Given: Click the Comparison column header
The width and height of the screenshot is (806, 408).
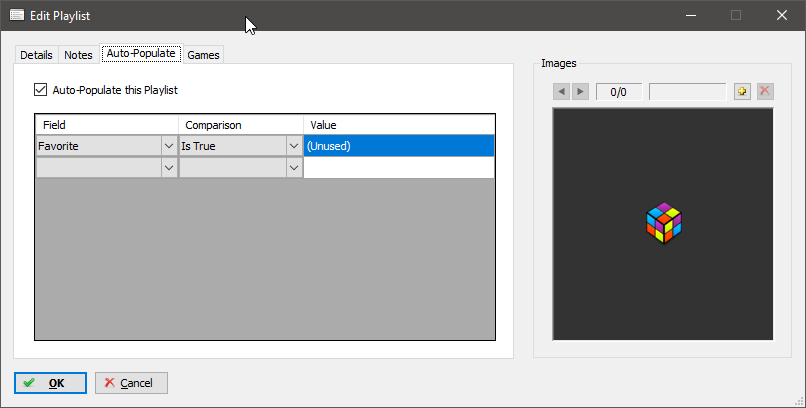Looking at the screenshot, I should pos(241,125).
